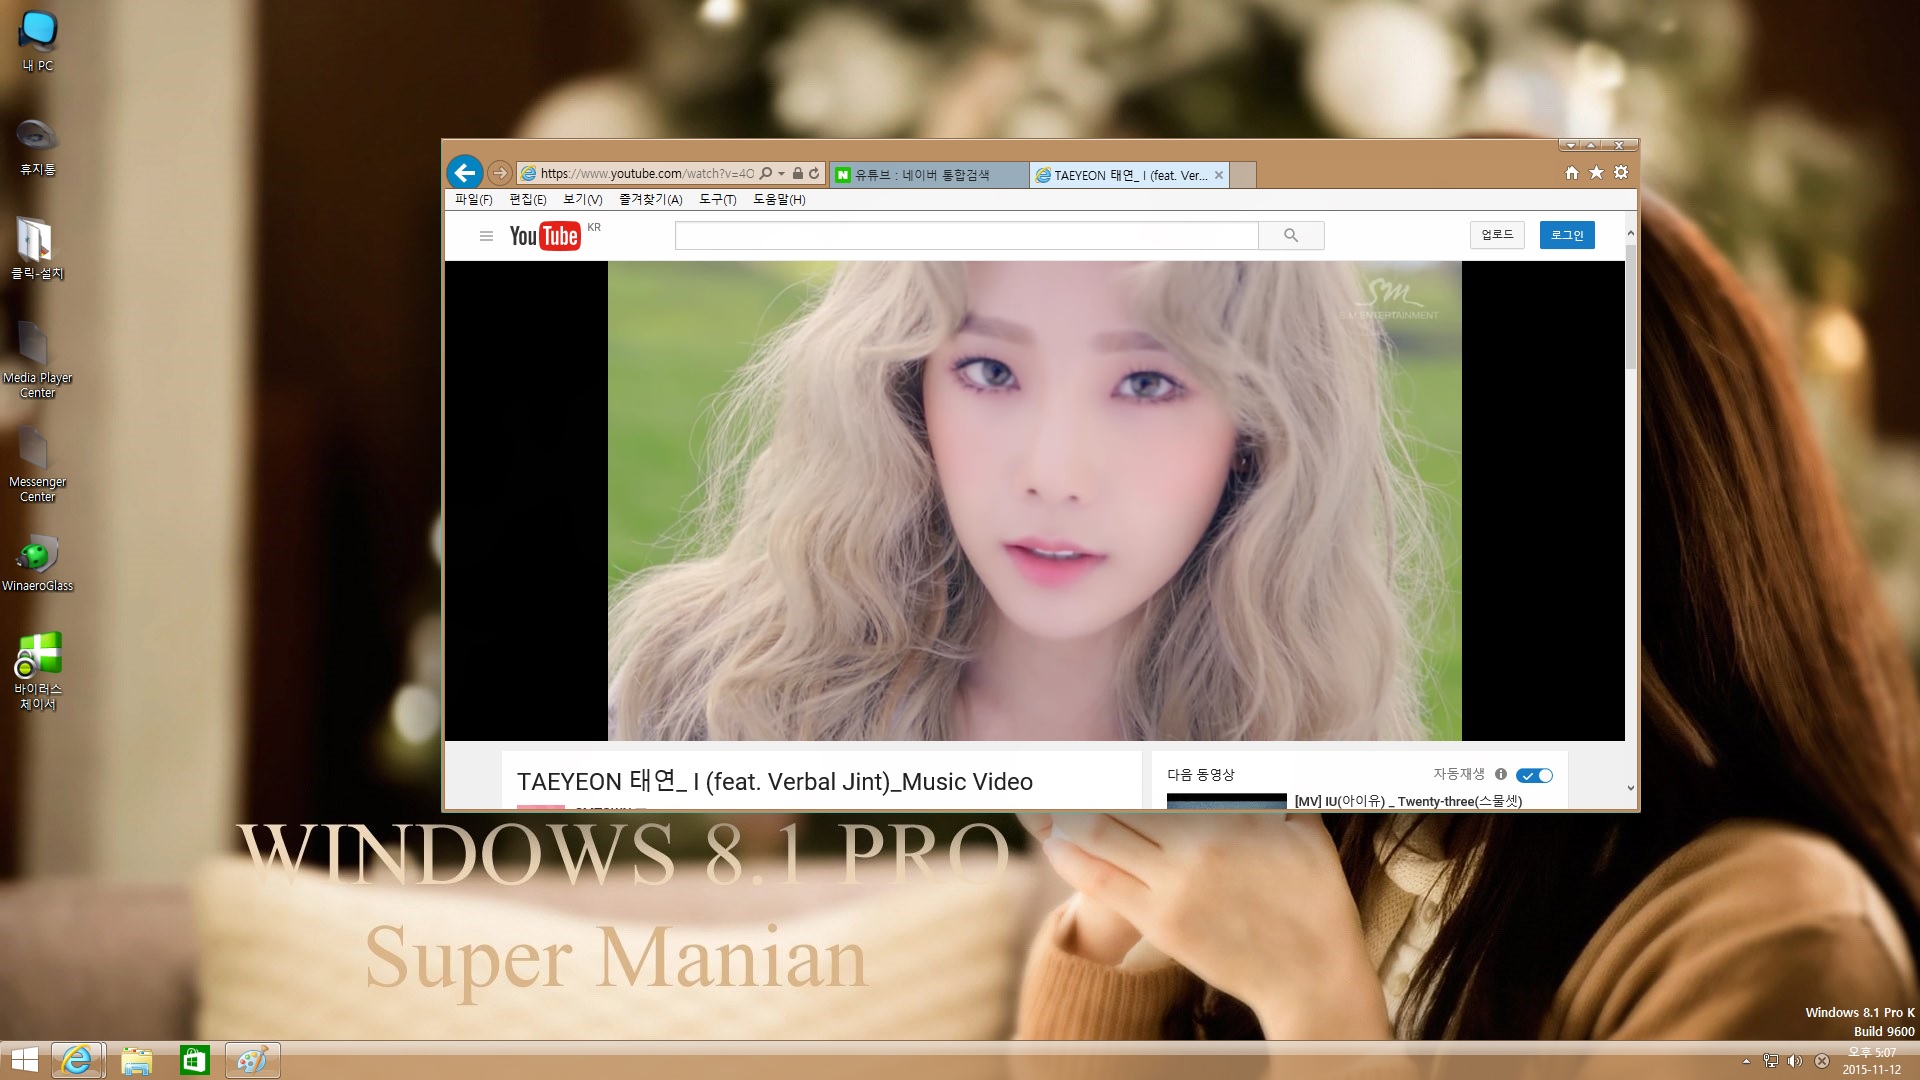Image resolution: width=1920 pixels, height=1080 pixels.
Task: Click the YouTube search text box
Action: pos(966,236)
